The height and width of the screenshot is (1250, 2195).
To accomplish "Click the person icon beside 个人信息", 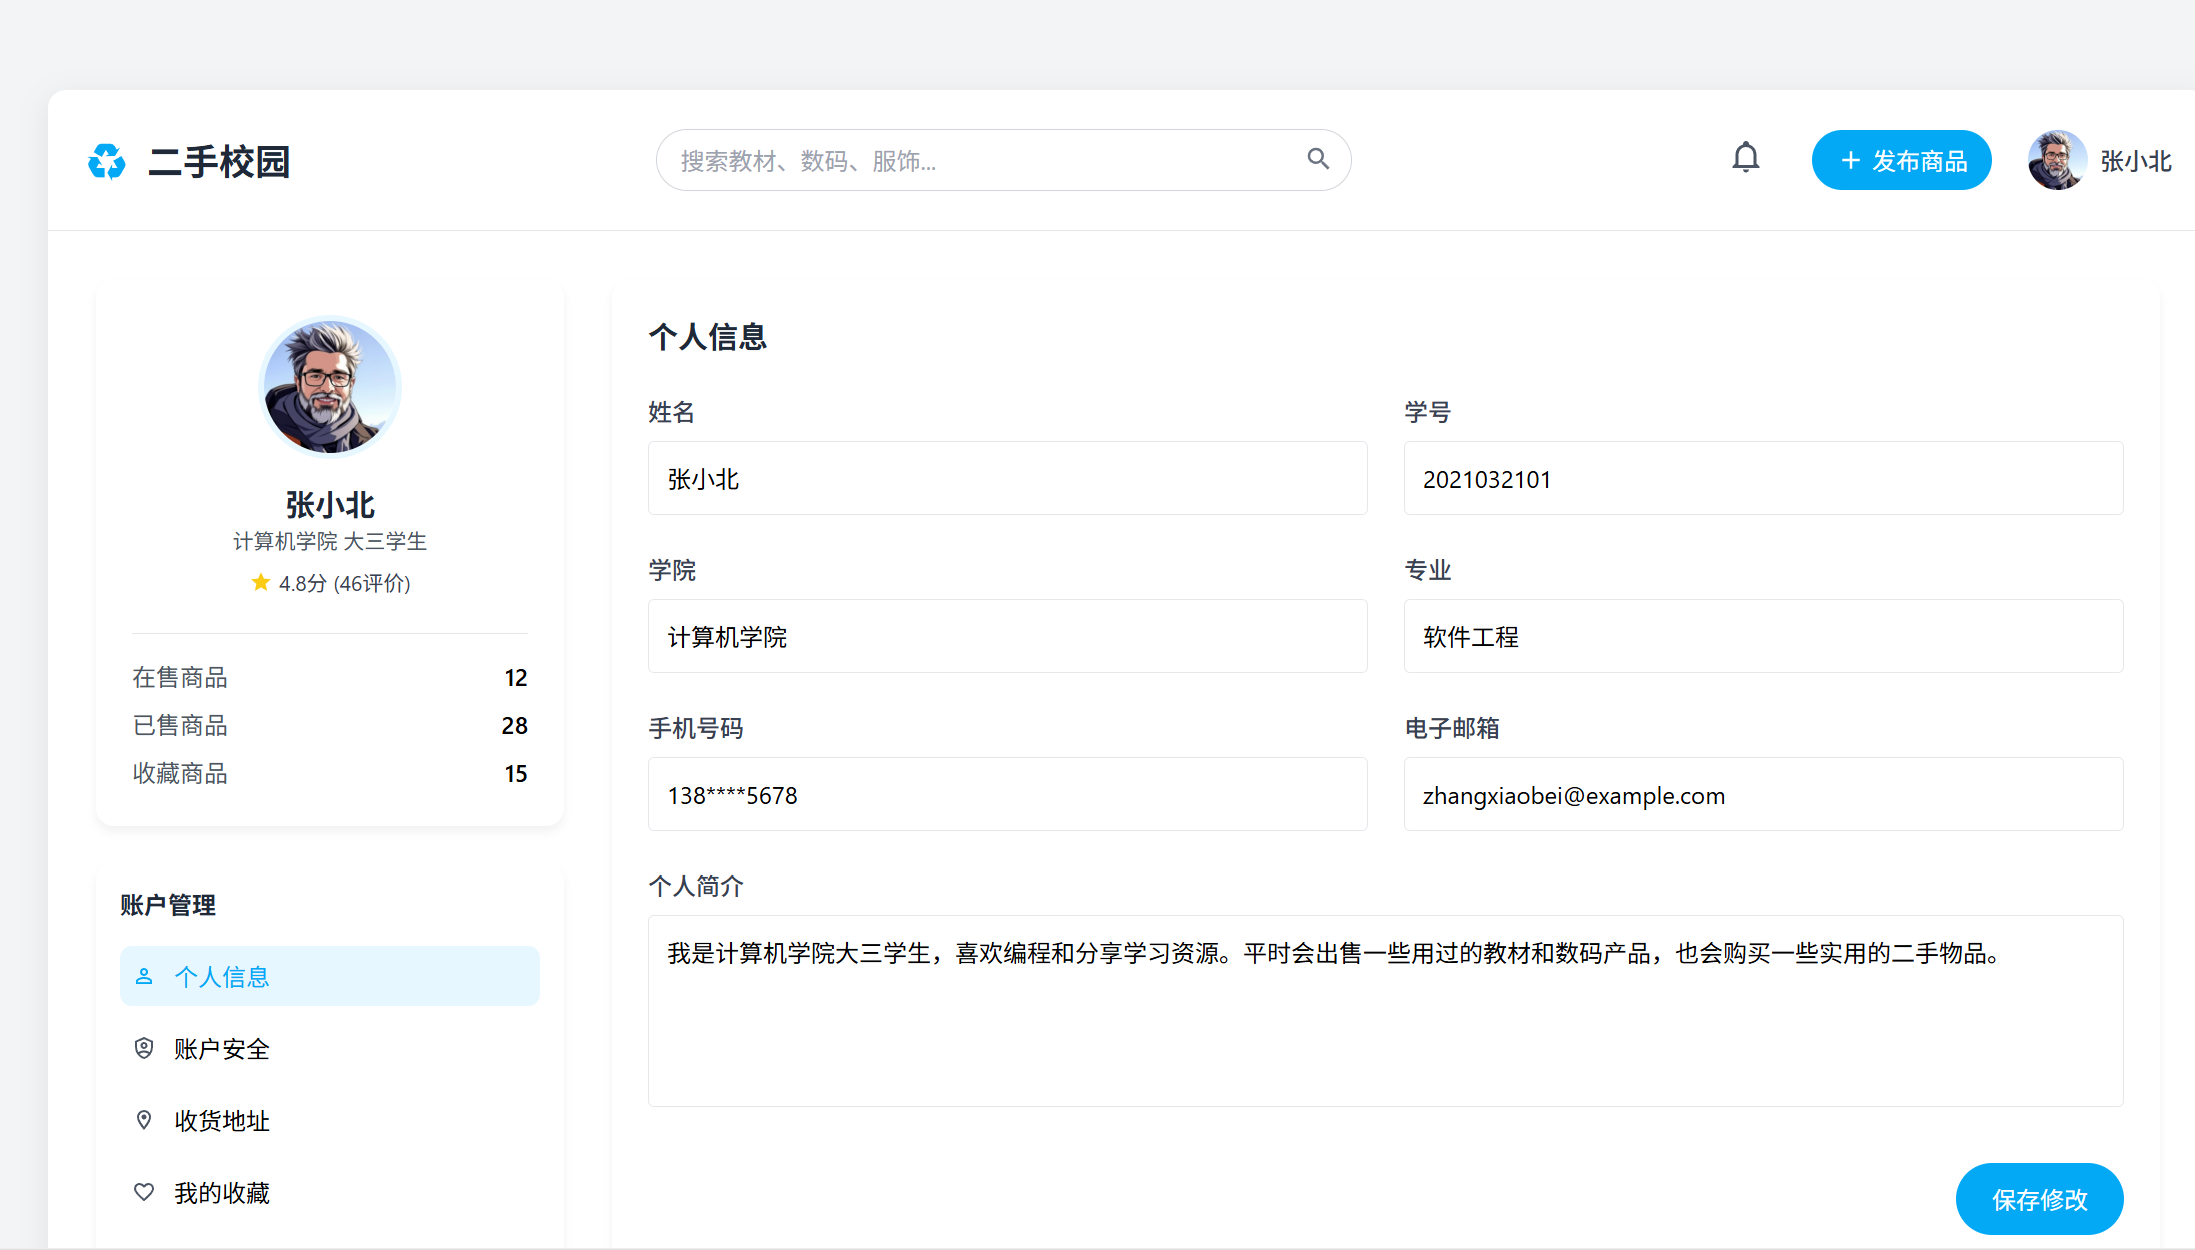I will tap(144, 976).
